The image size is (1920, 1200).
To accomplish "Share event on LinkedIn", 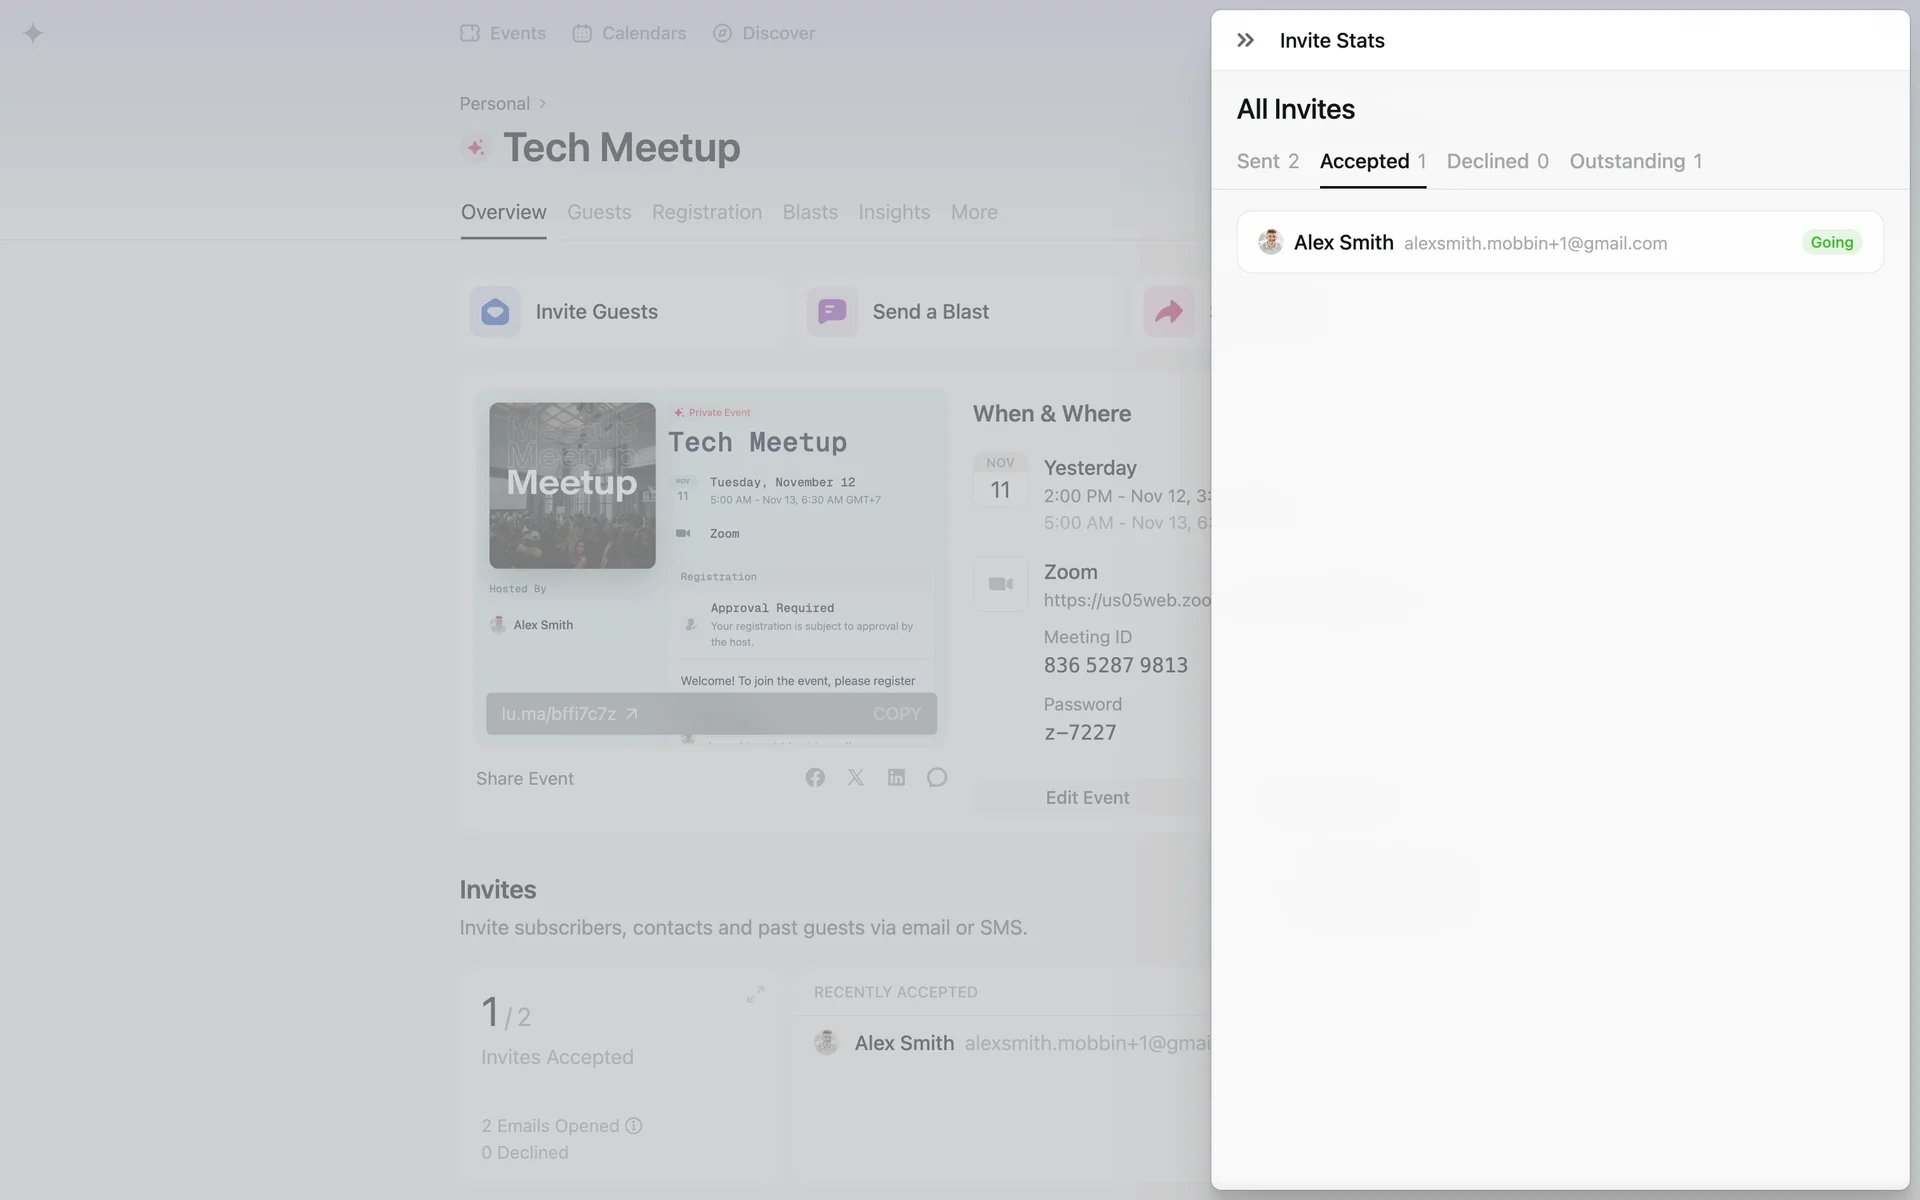I will tap(896, 778).
